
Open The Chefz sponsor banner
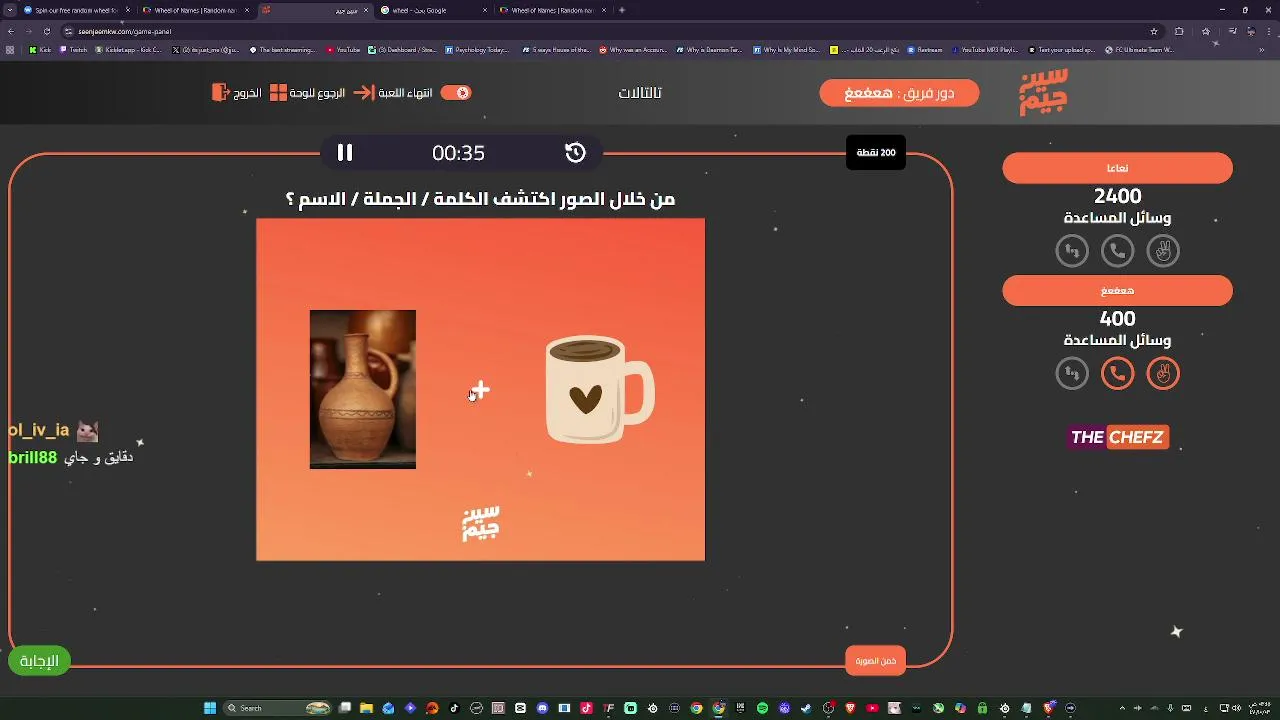1118,437
